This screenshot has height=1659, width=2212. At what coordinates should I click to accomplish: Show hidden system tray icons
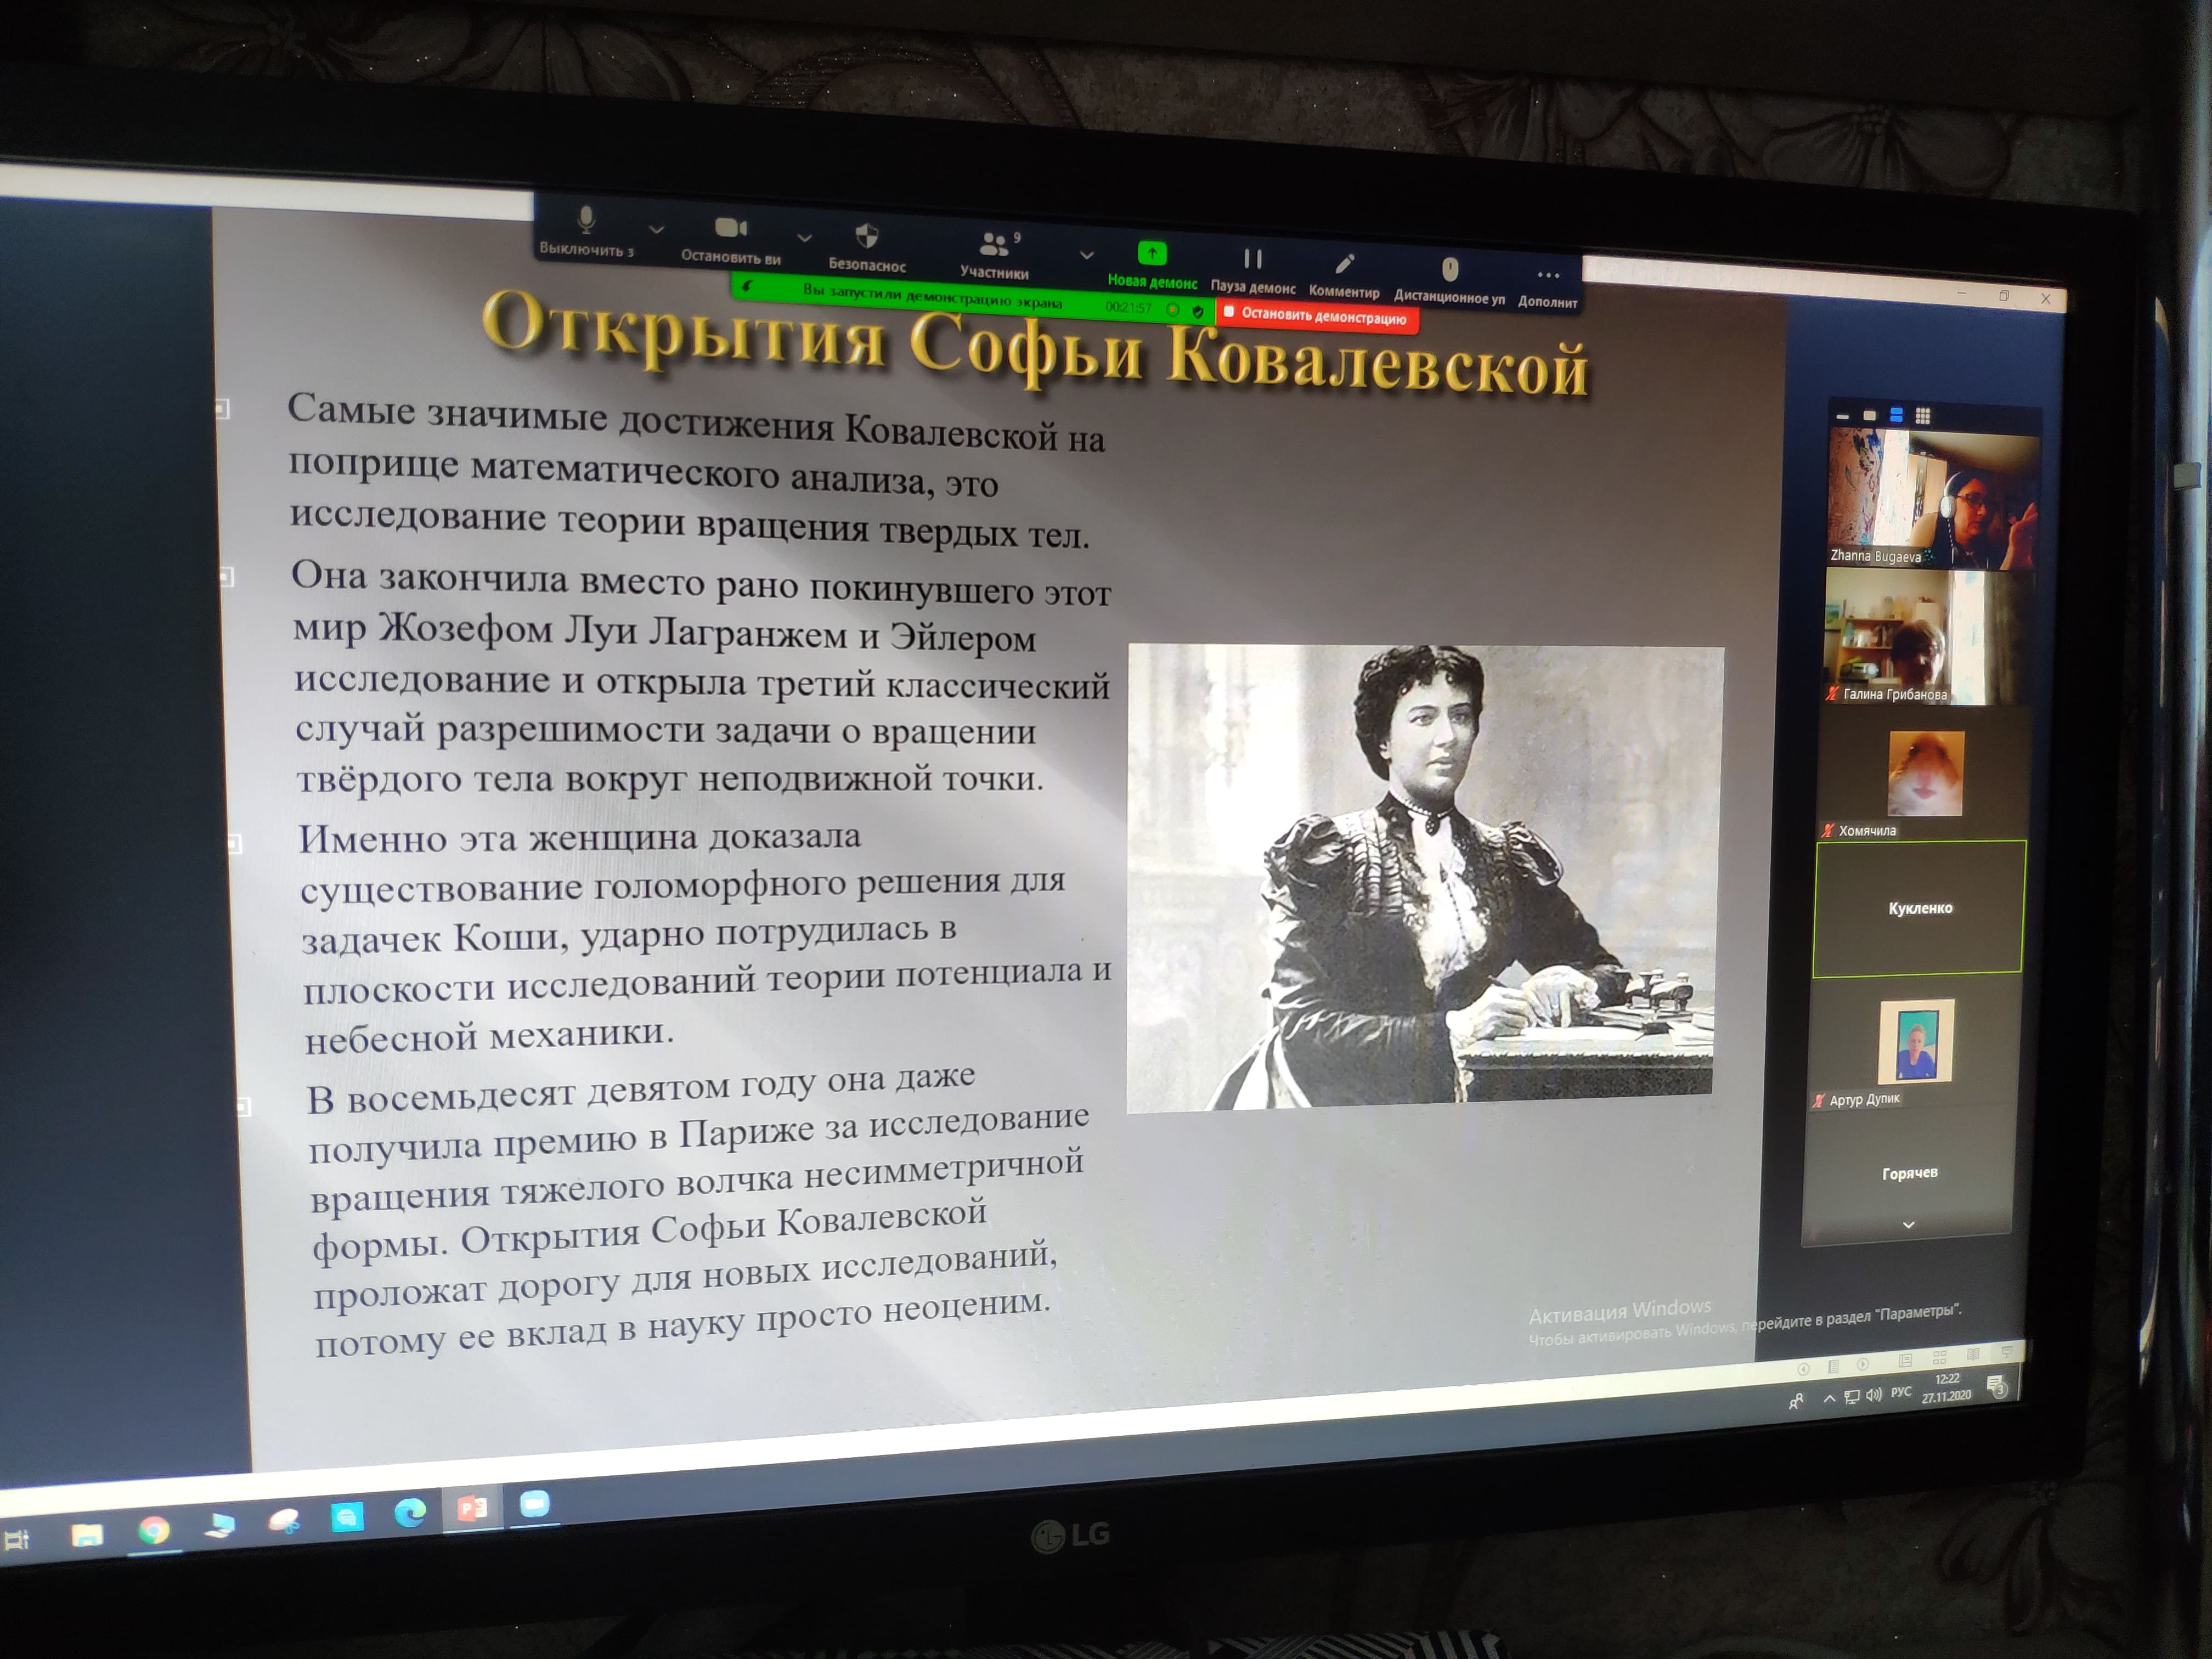tap(1829, 1398)
